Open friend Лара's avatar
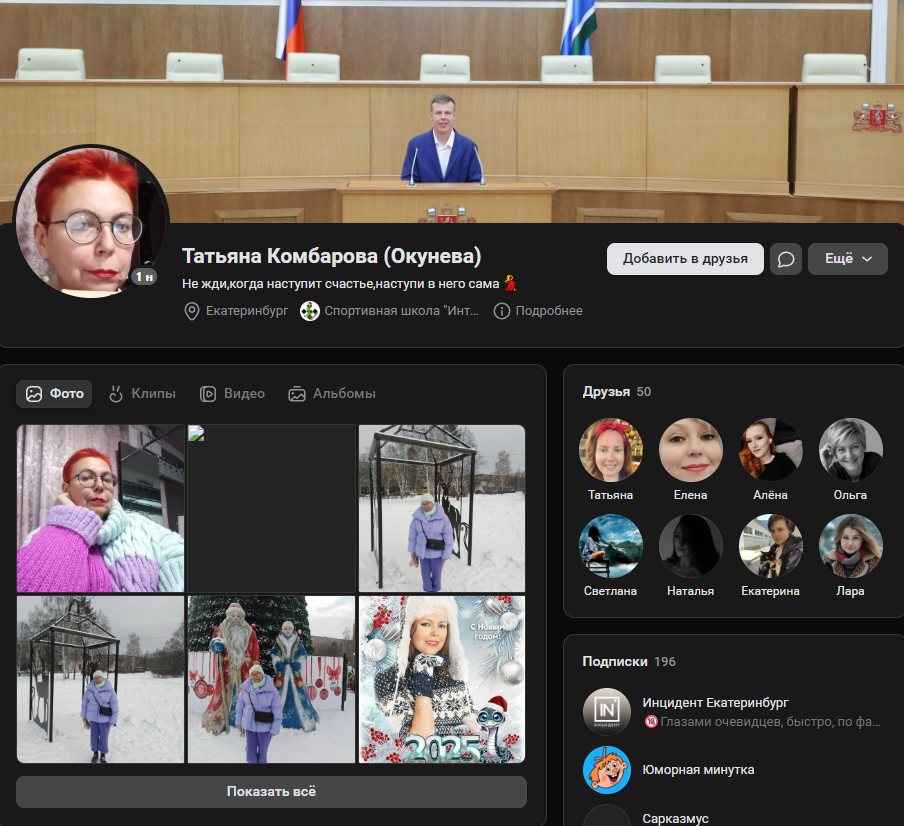The height and width of the screenshot is (826, 904). [x=850, y=546]
